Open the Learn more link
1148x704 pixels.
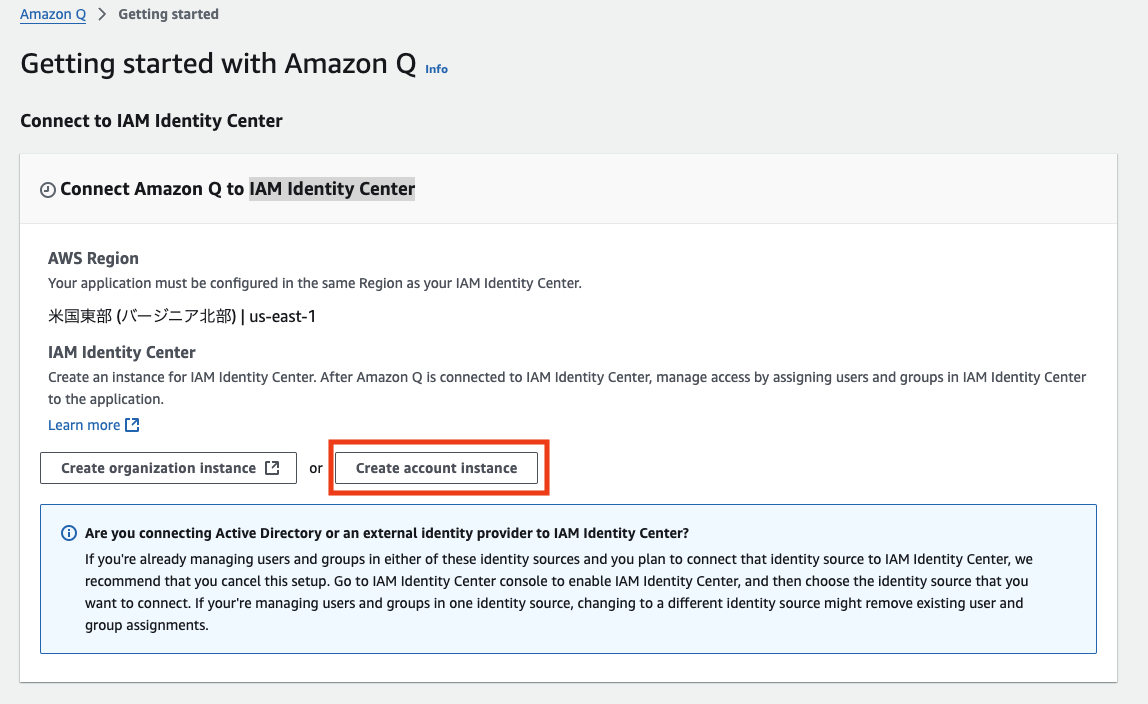coord(82,424)
